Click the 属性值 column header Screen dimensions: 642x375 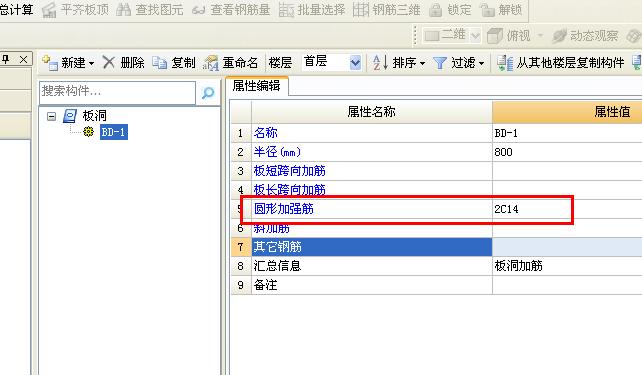pos(567,112)
